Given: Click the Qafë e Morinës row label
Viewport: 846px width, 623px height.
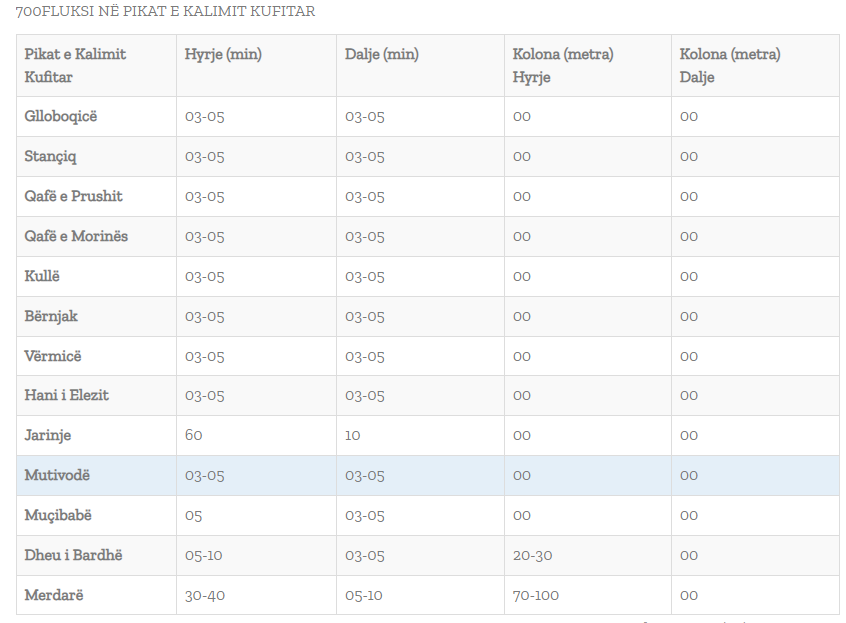Looking at the screenshot, I should tap(76, 236).
